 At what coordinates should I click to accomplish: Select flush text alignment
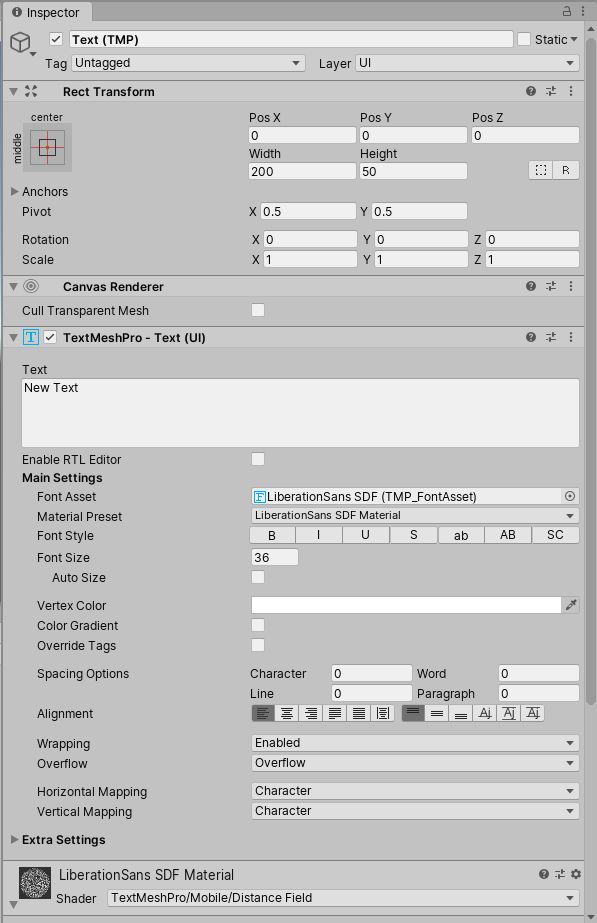tap(359, 713)
